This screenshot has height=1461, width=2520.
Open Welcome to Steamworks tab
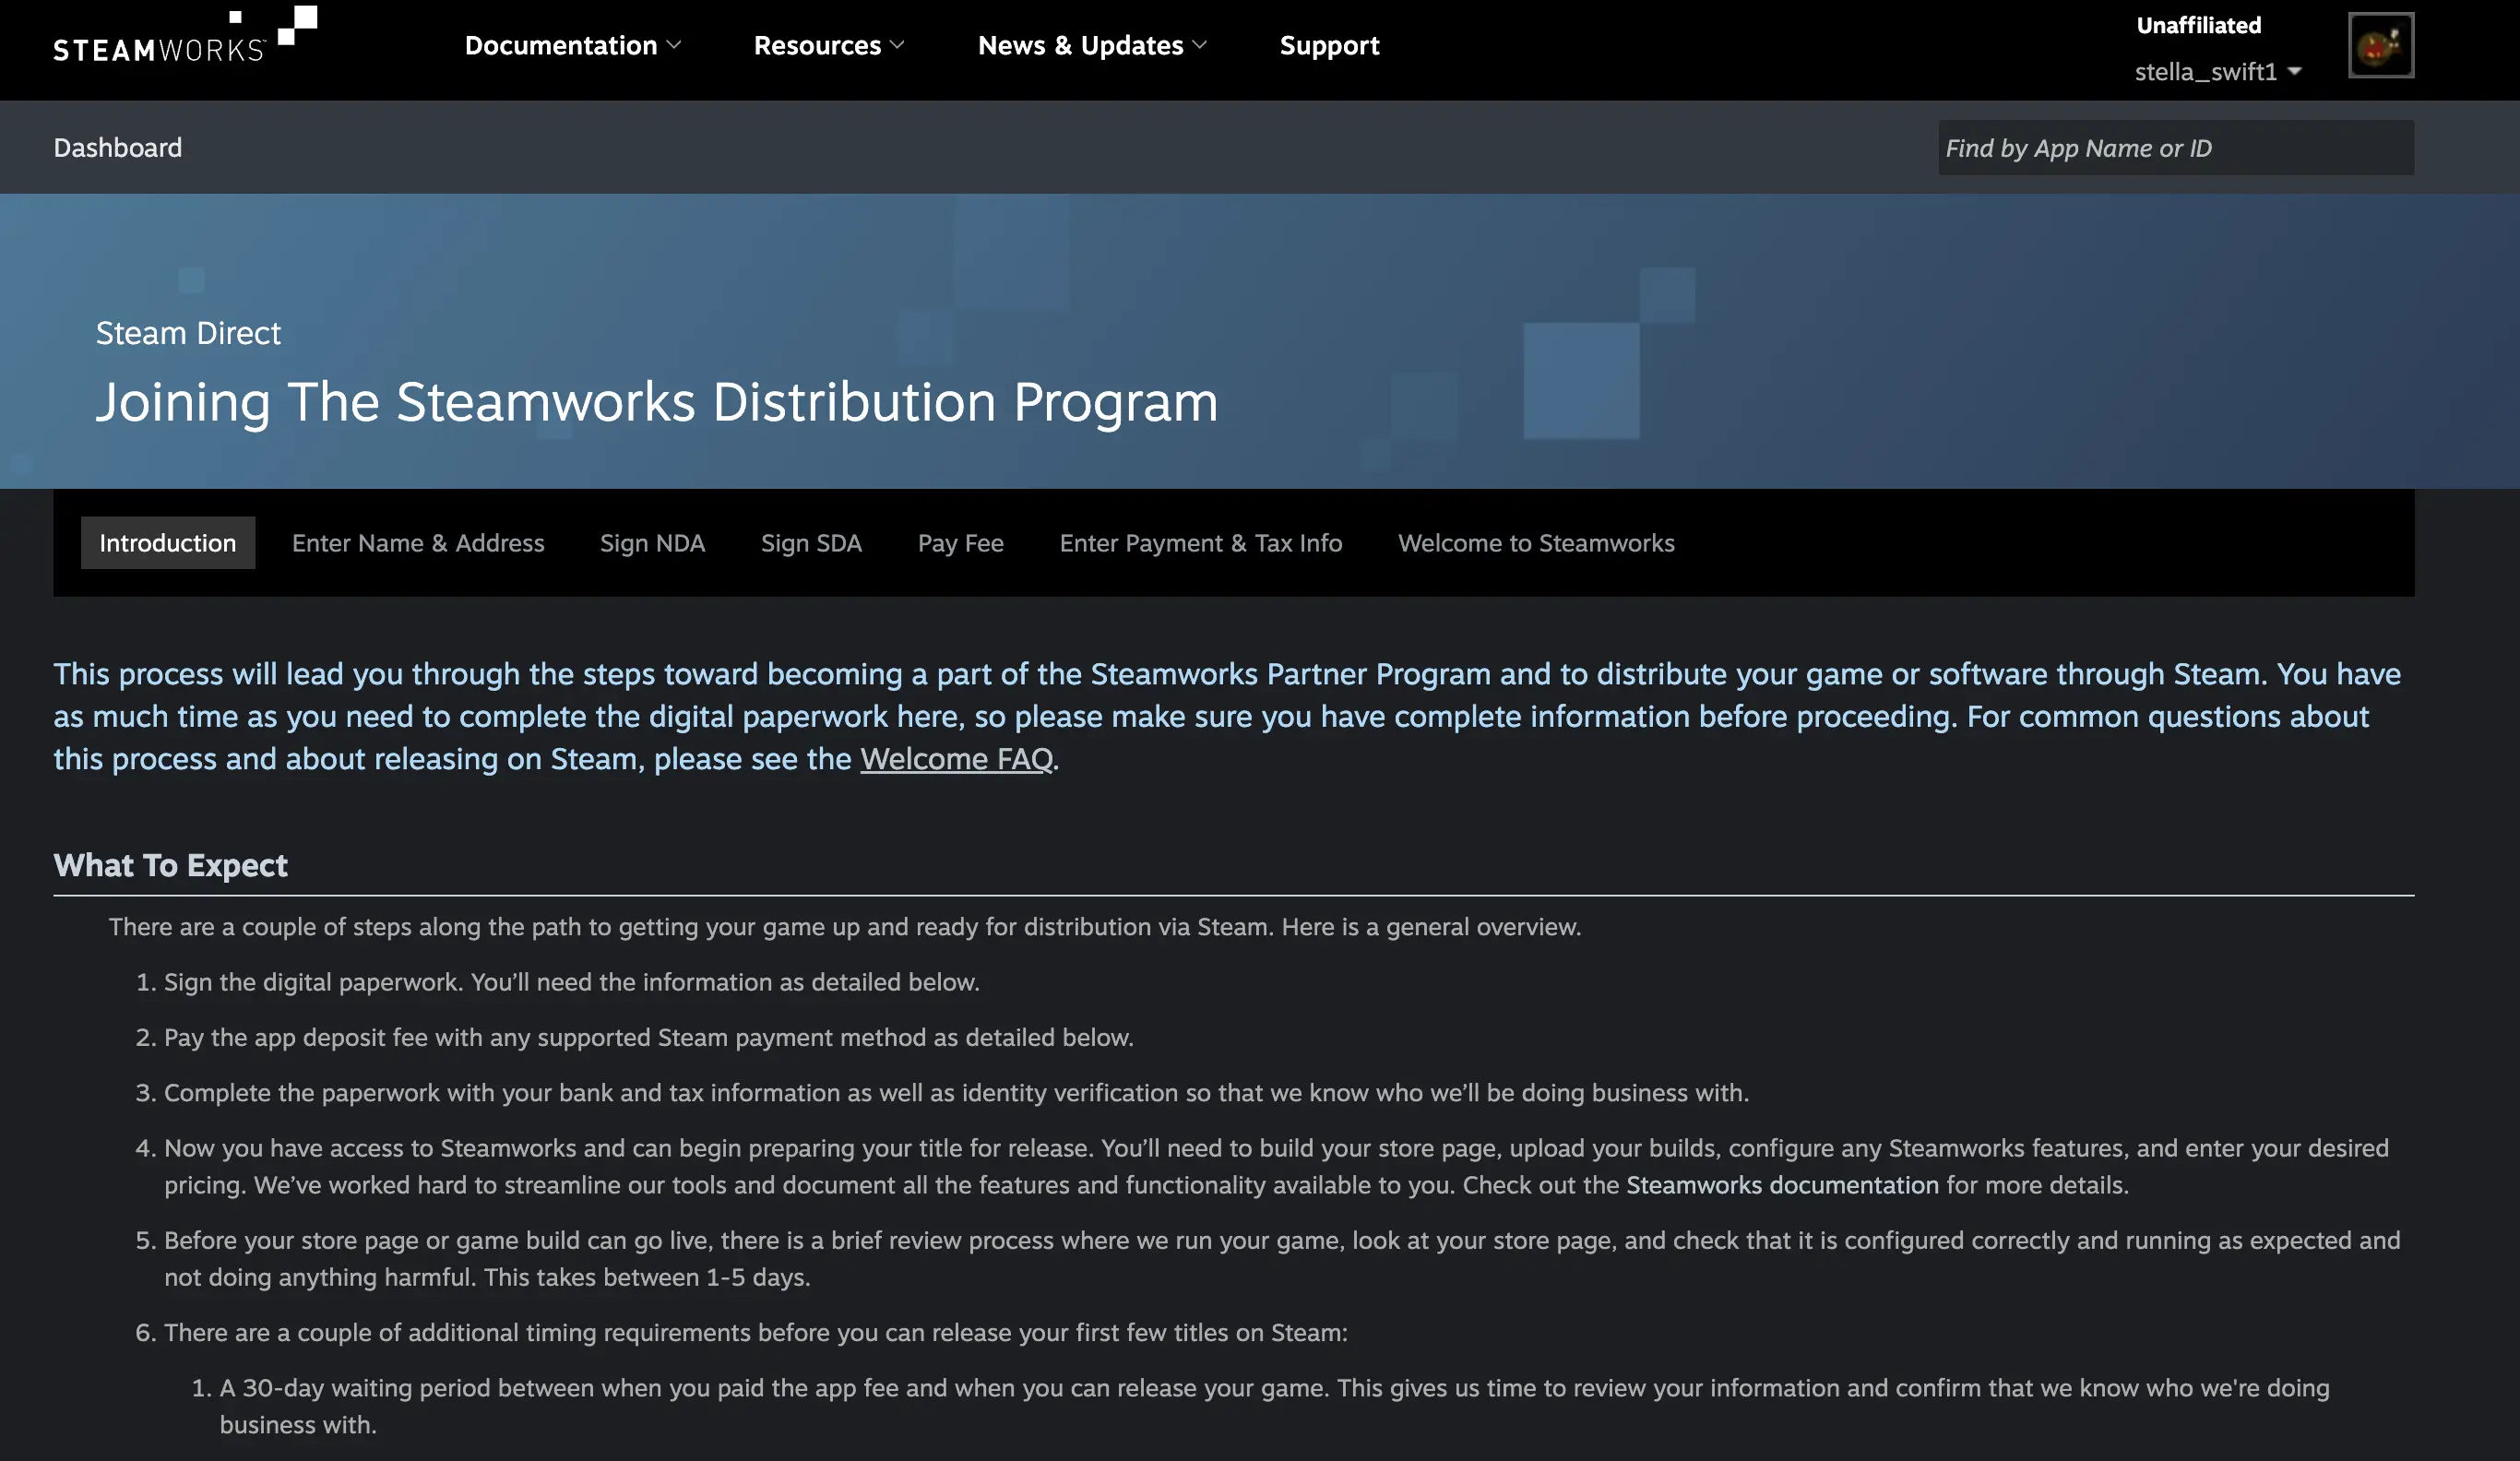click(1536, 543)
